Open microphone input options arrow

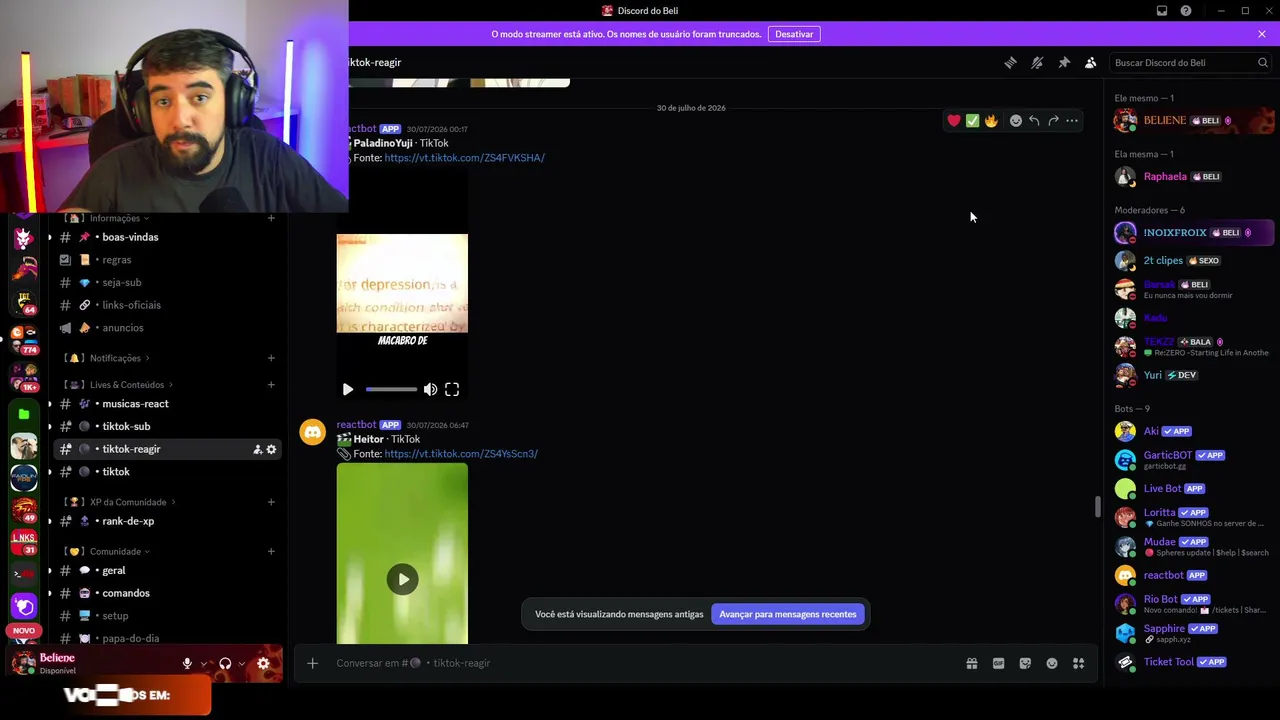(204, 663)
